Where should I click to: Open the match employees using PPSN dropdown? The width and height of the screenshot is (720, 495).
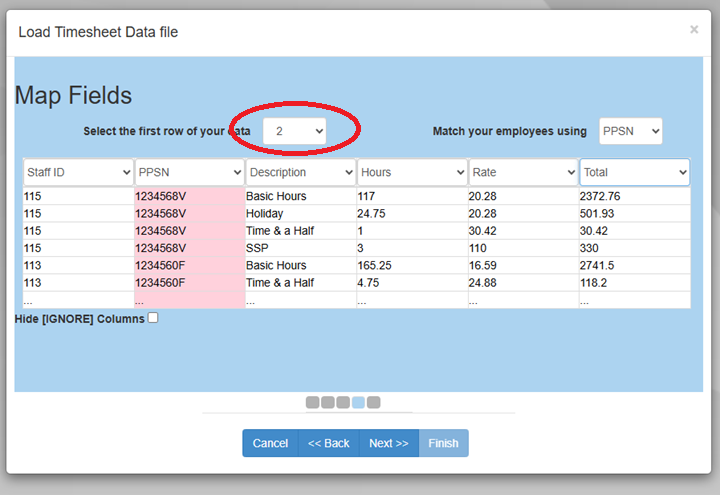pyautogui.click(x=630, y=131)
